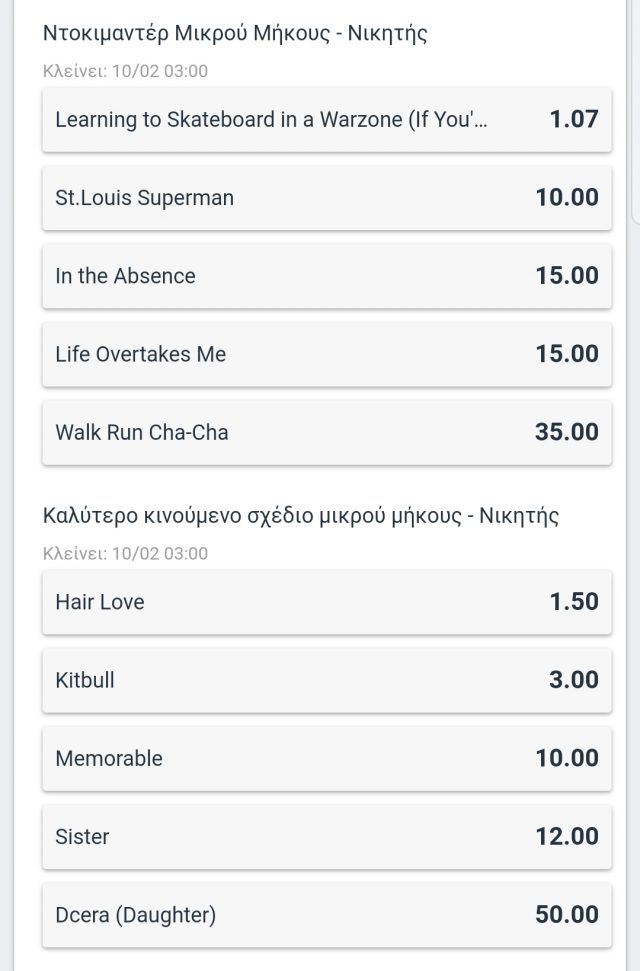Viewport: 640px width, 971px height.
Task: Choose In the Absence selection
Action: [x=327, y=276]
